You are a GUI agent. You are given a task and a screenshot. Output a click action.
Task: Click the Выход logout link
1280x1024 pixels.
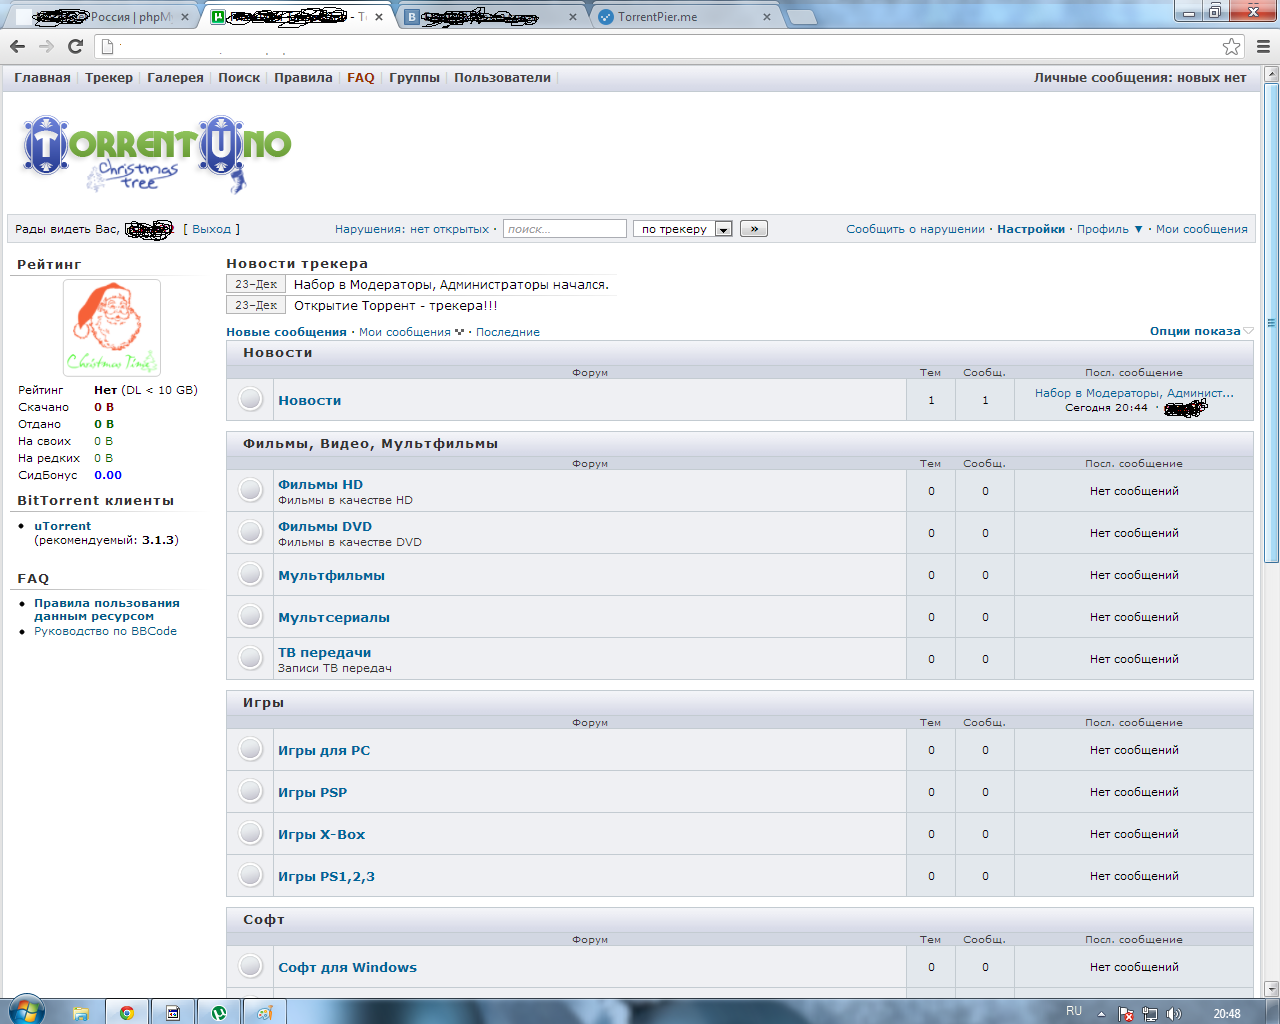pyautogui.click(x=211, y=229)
